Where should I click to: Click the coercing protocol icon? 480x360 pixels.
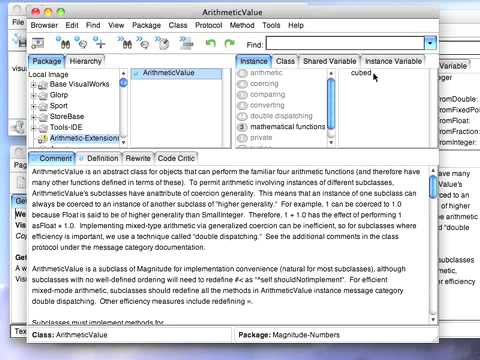click(242, 84)
